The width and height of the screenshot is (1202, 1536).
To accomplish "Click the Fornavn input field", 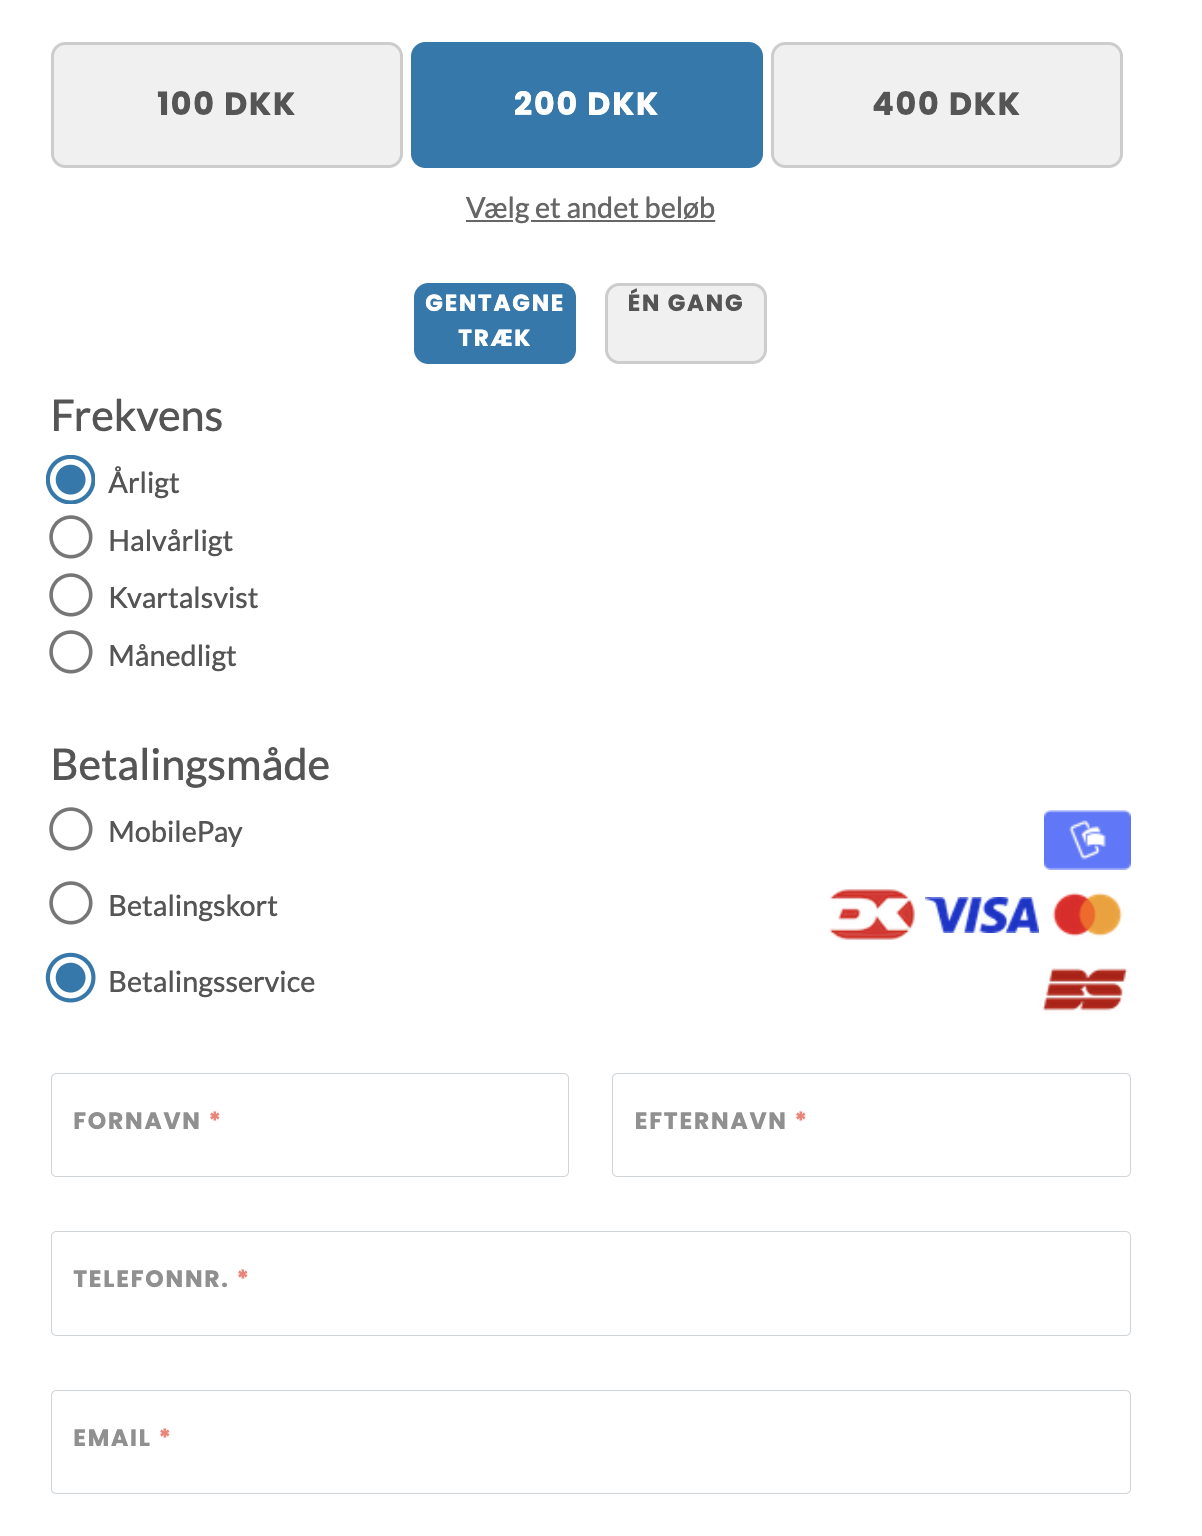I will (310, 1124).
